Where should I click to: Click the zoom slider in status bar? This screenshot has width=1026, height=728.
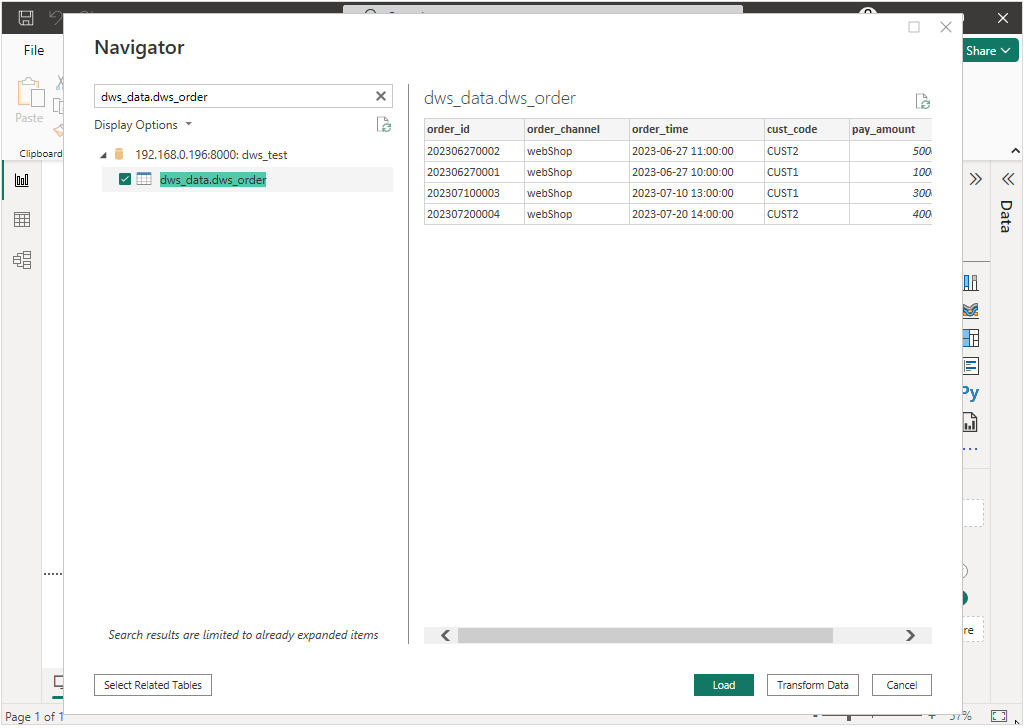click(849, 717)
